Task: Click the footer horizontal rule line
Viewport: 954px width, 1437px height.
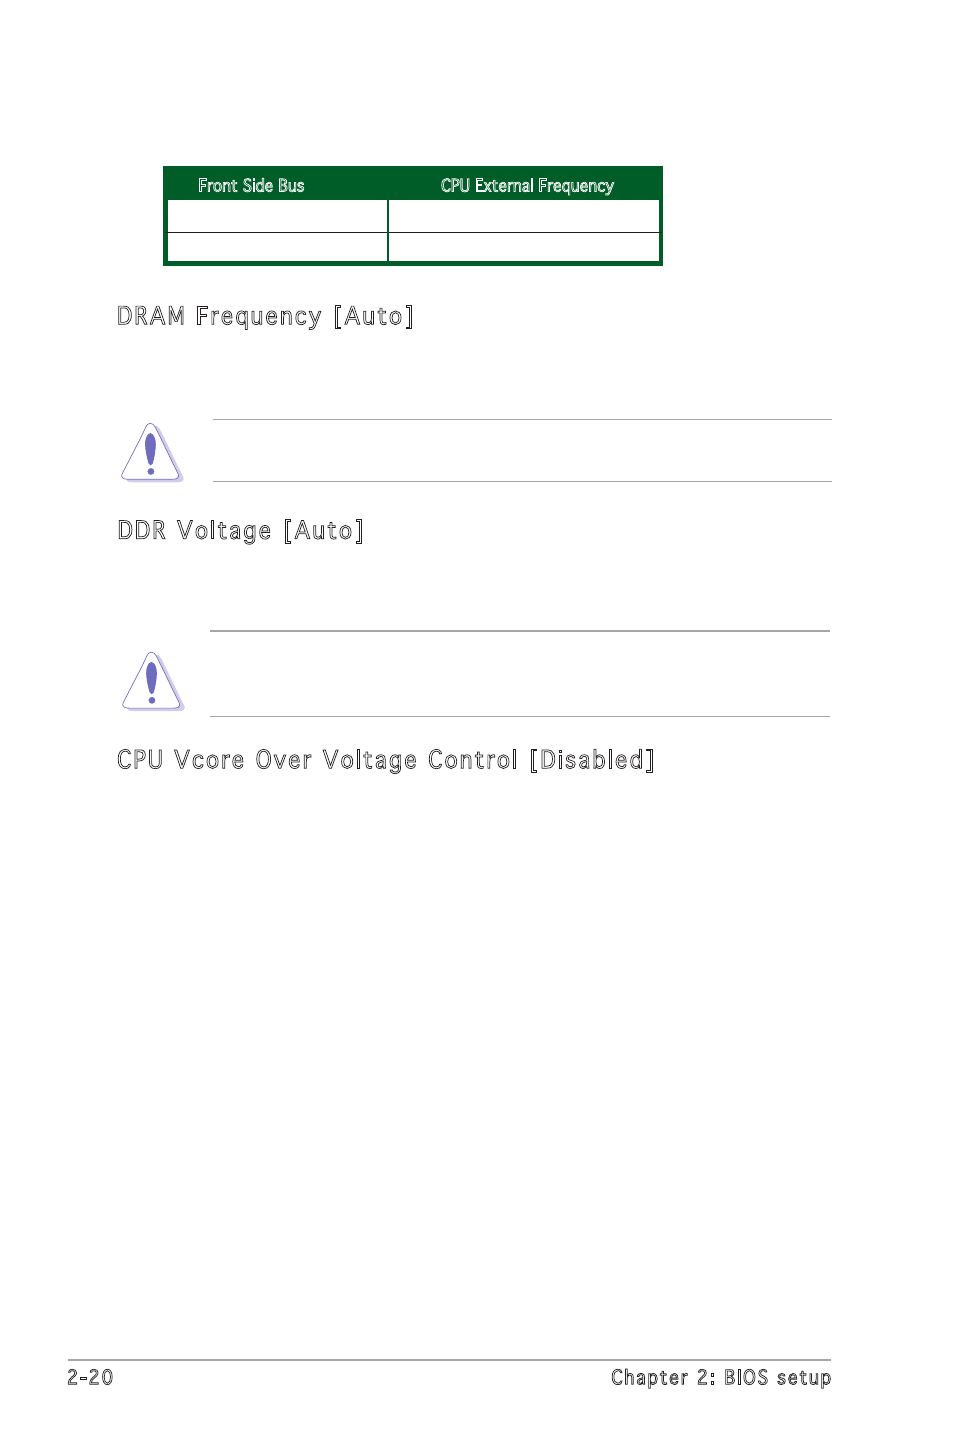Action: pos(449,1360)
